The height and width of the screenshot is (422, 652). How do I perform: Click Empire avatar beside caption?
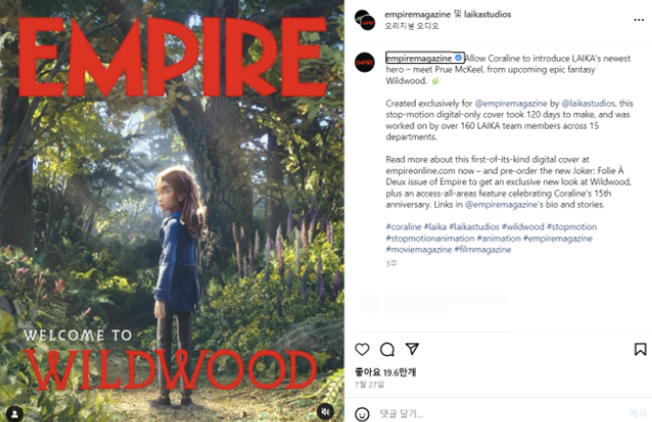tap(365, 62)
